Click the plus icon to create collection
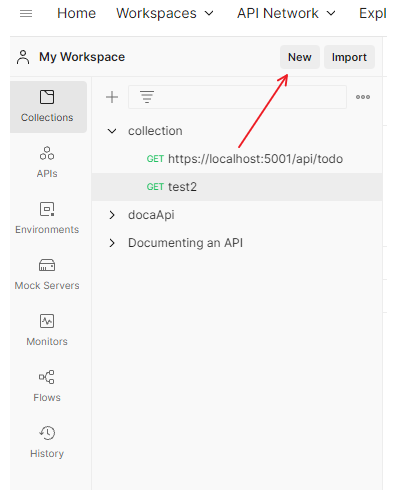The image size is (394, 494). pyautogui.click(x=112, y=97)
